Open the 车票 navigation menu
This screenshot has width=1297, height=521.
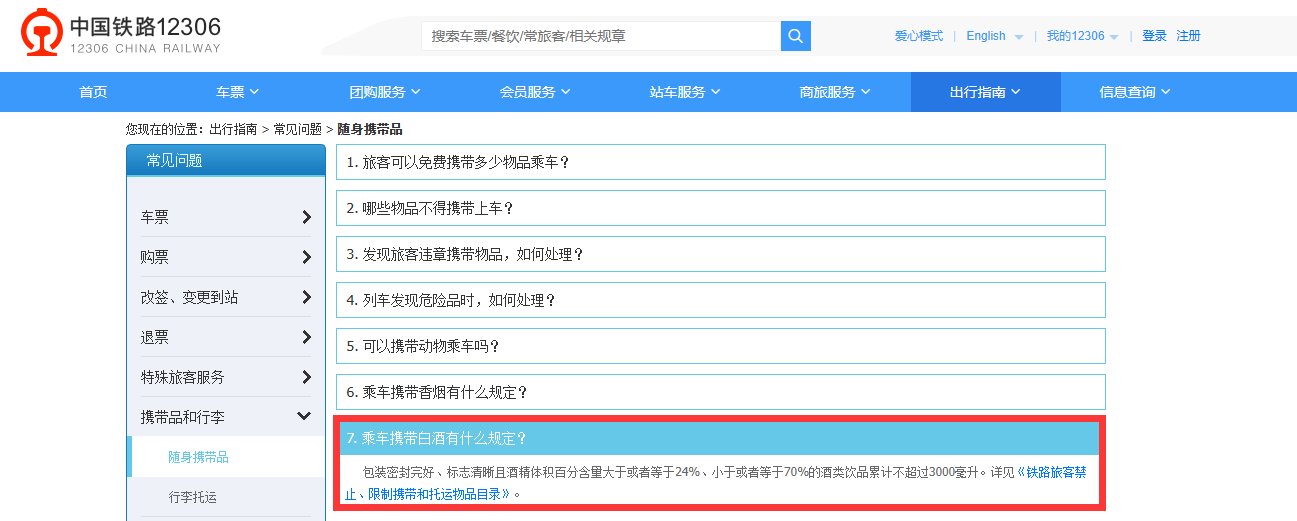click(x=238, y=92)
